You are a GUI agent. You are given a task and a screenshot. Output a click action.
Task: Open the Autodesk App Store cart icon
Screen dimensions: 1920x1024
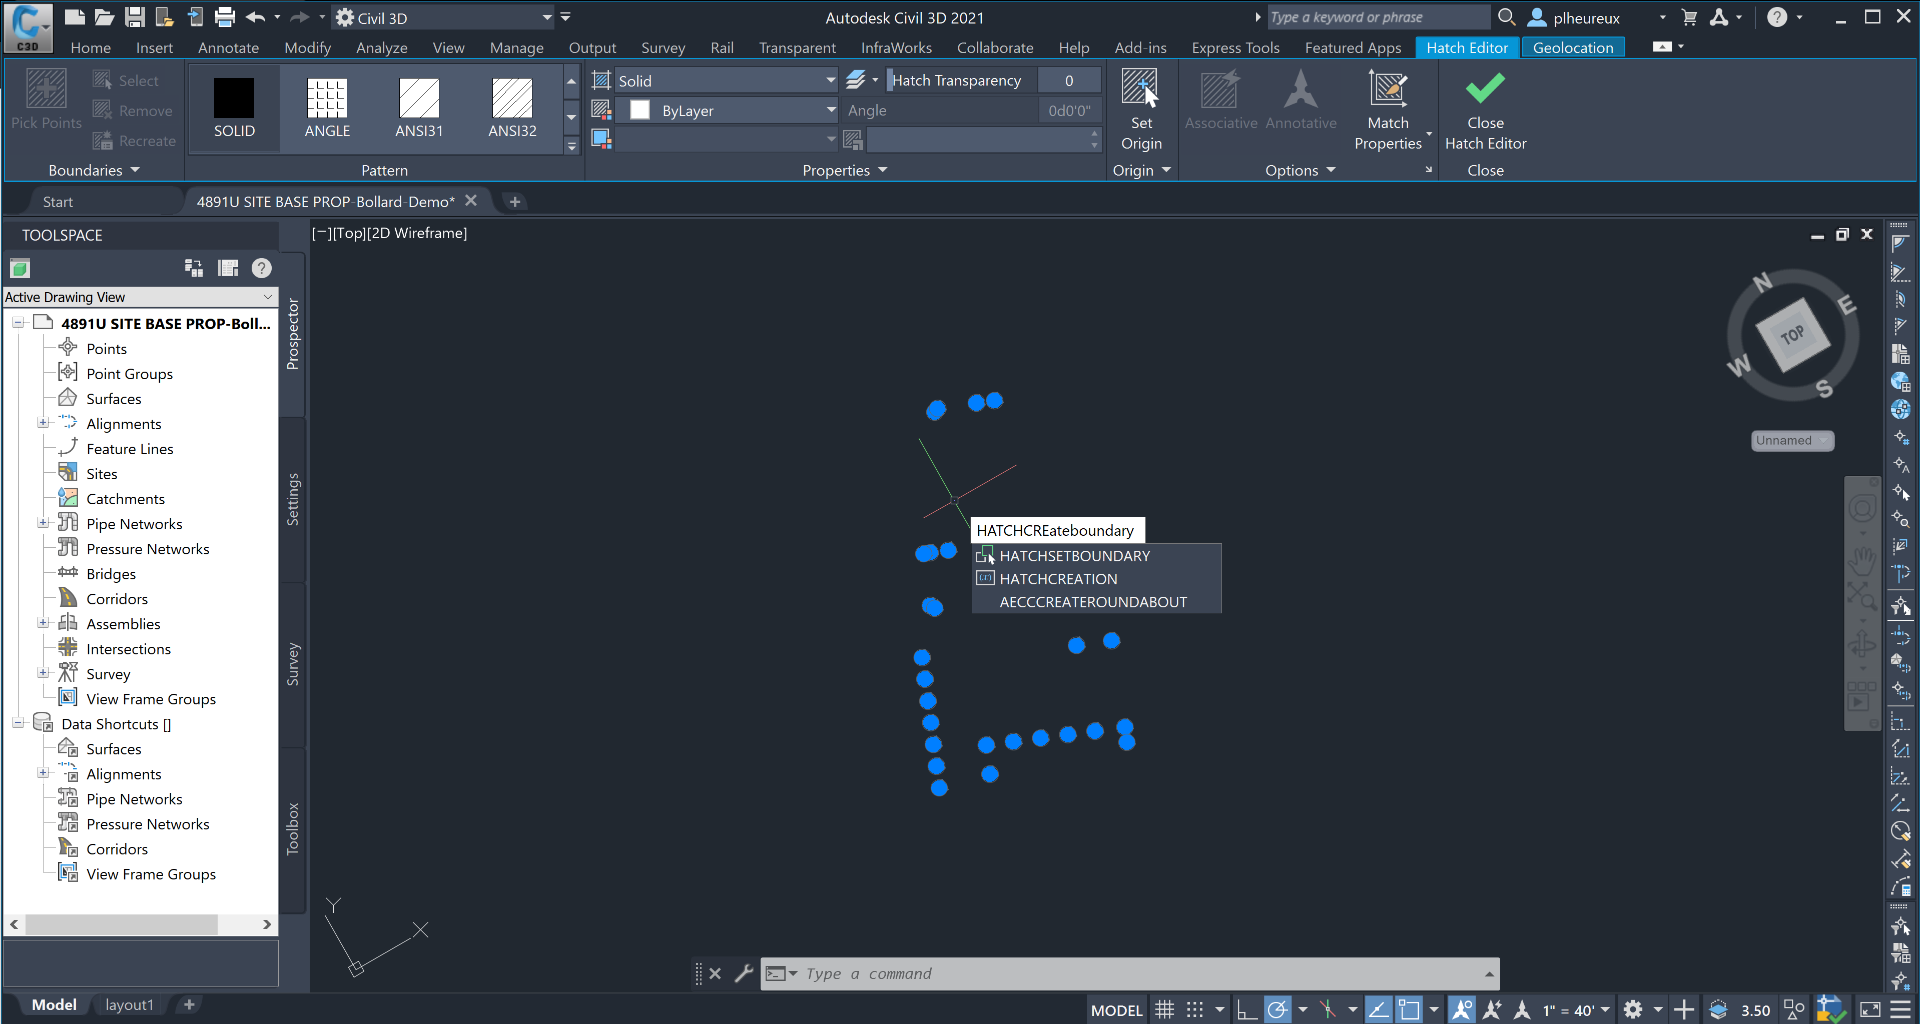click(x=1689, y=17)
